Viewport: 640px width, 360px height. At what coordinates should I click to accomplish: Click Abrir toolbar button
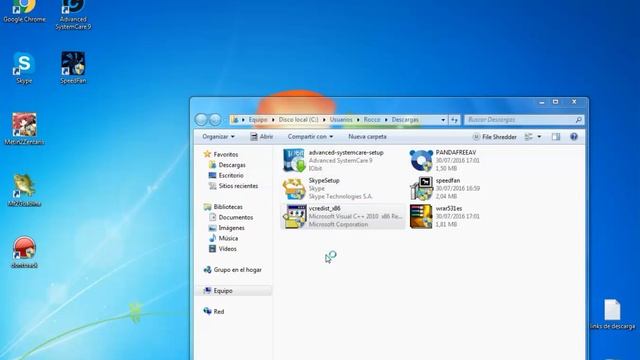[x=262, y=137]
